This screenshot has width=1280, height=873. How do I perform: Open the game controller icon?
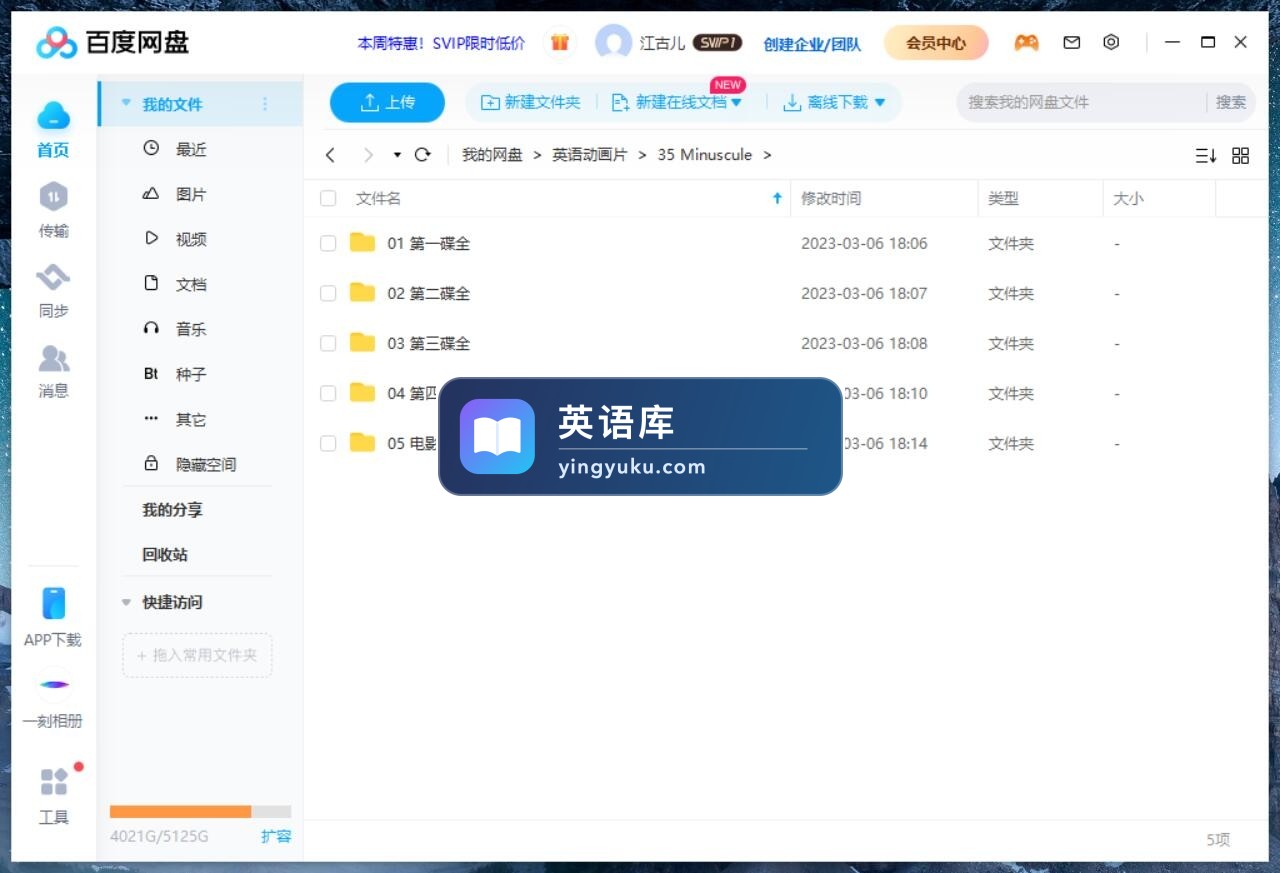tap(1026, 43)
